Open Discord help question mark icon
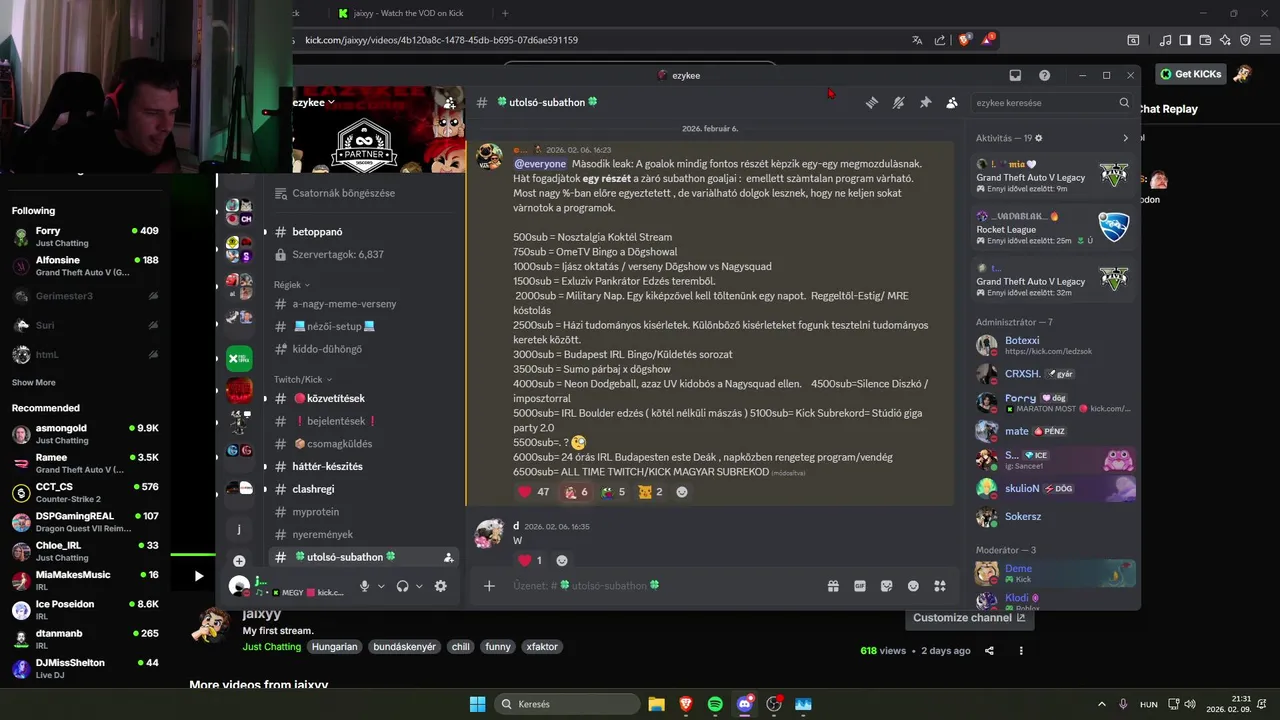This screenshot has height=720, width=1280. 1044,75
